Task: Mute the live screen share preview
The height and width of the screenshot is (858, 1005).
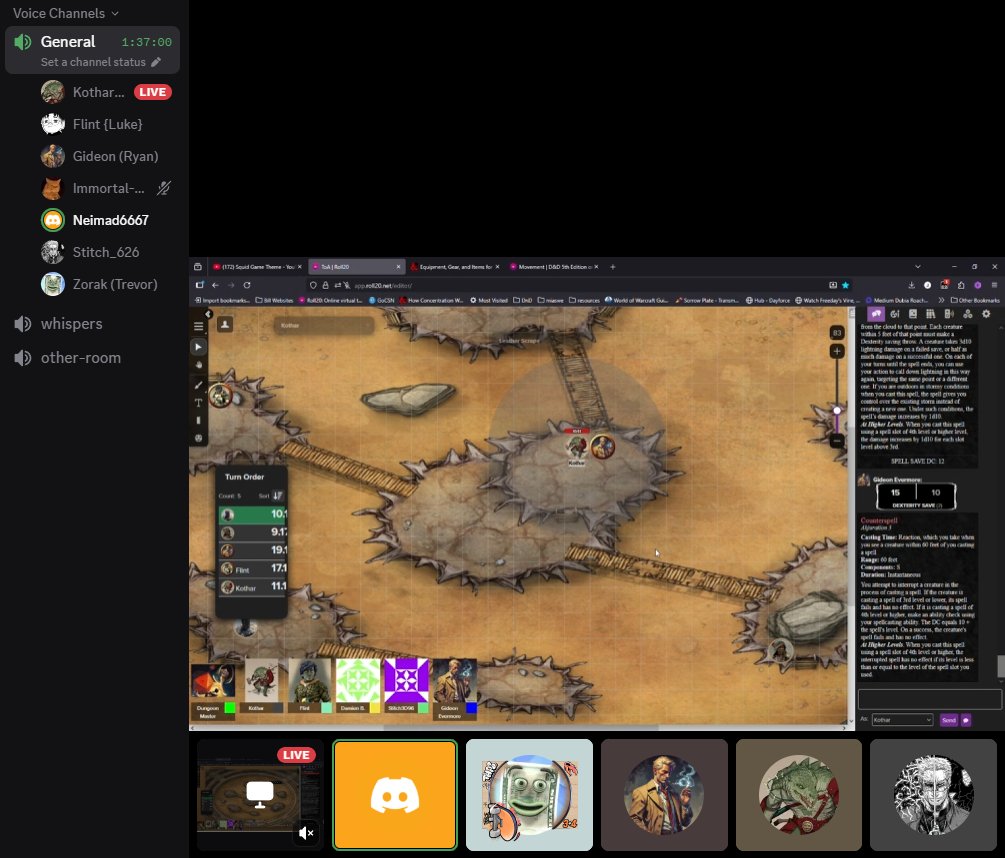Action: [x=306, y=833]
